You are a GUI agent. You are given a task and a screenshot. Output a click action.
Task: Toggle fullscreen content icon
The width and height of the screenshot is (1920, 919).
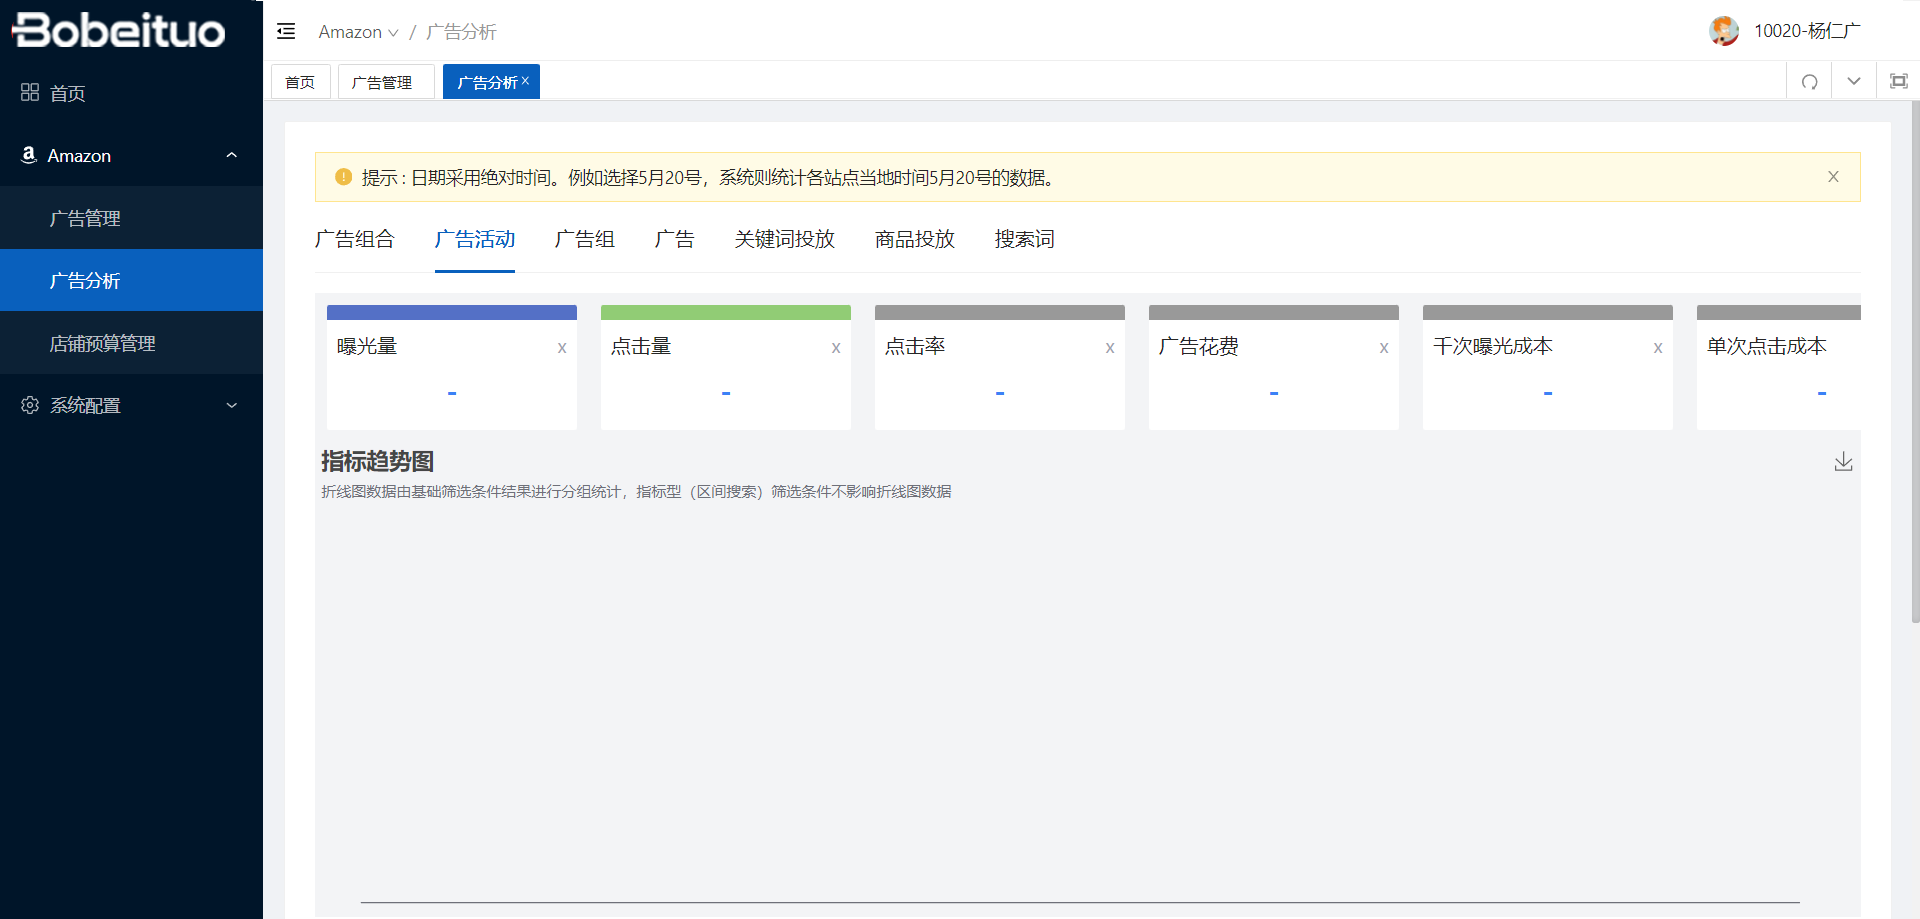click(x=1898, y=81)
